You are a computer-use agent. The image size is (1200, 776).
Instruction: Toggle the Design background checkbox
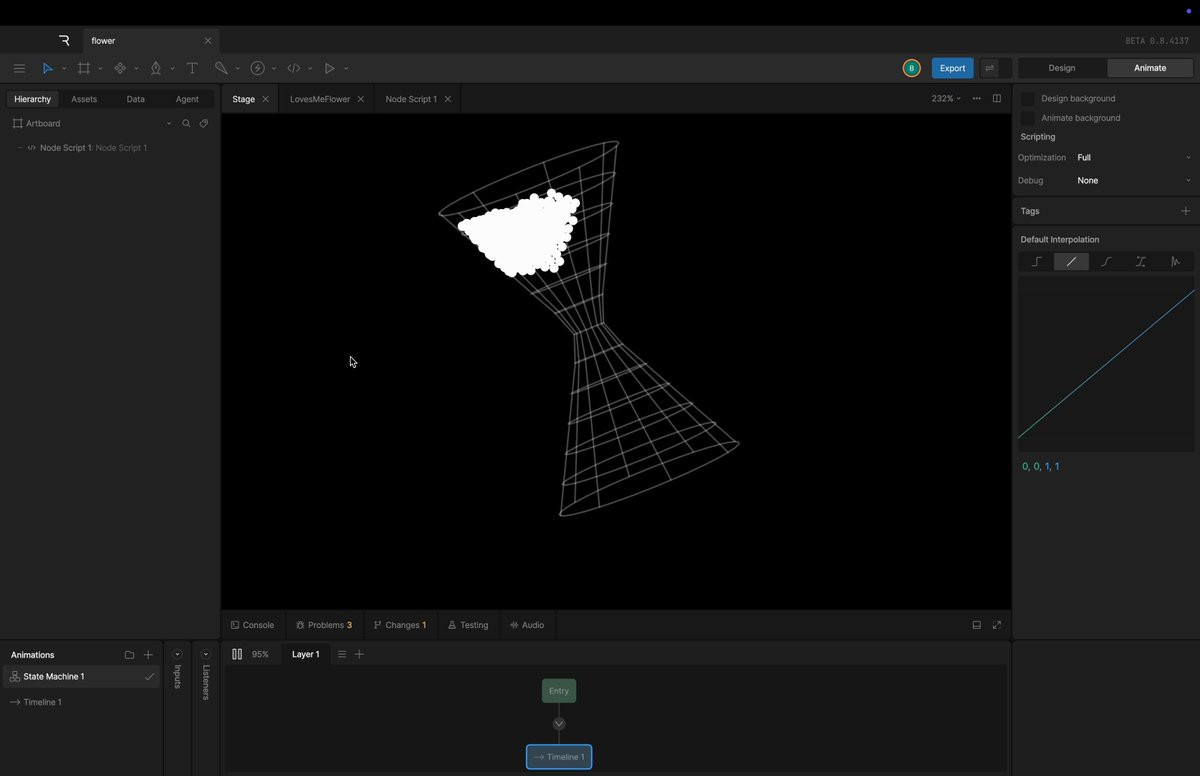coord(1027,99)
